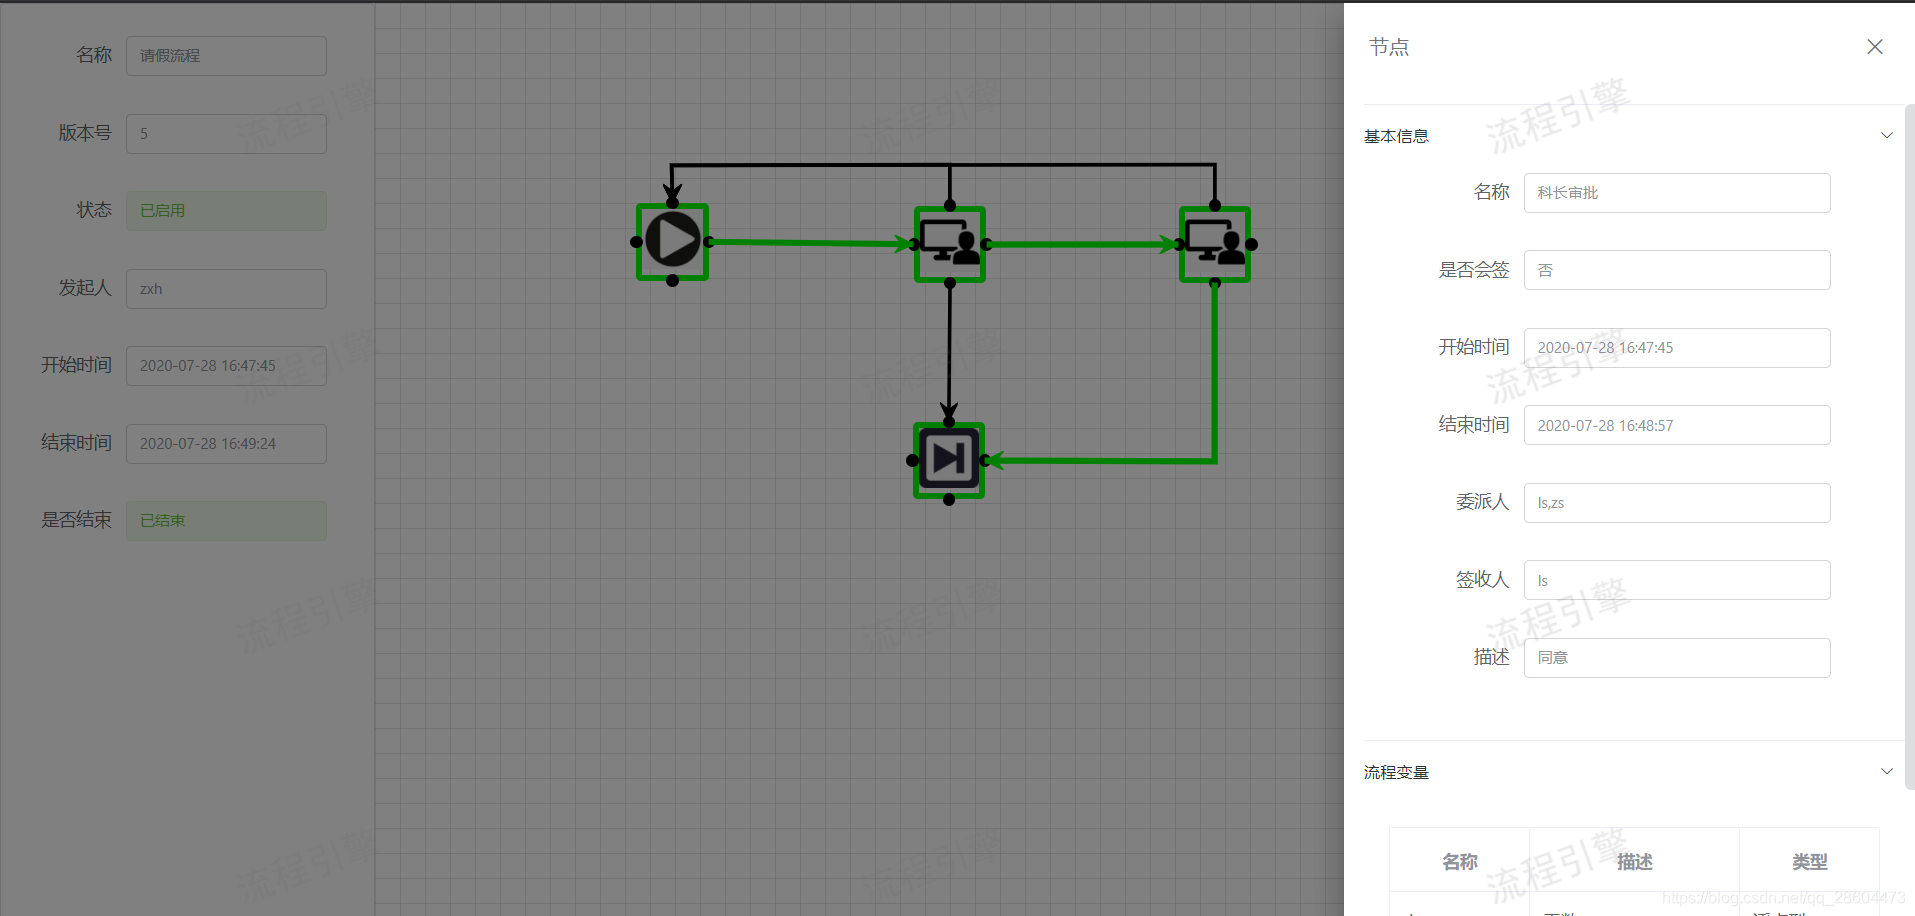Viewport: 1915px width, 916px height.
Task: Select the middle user task node
Action: [x=950, y=244]
